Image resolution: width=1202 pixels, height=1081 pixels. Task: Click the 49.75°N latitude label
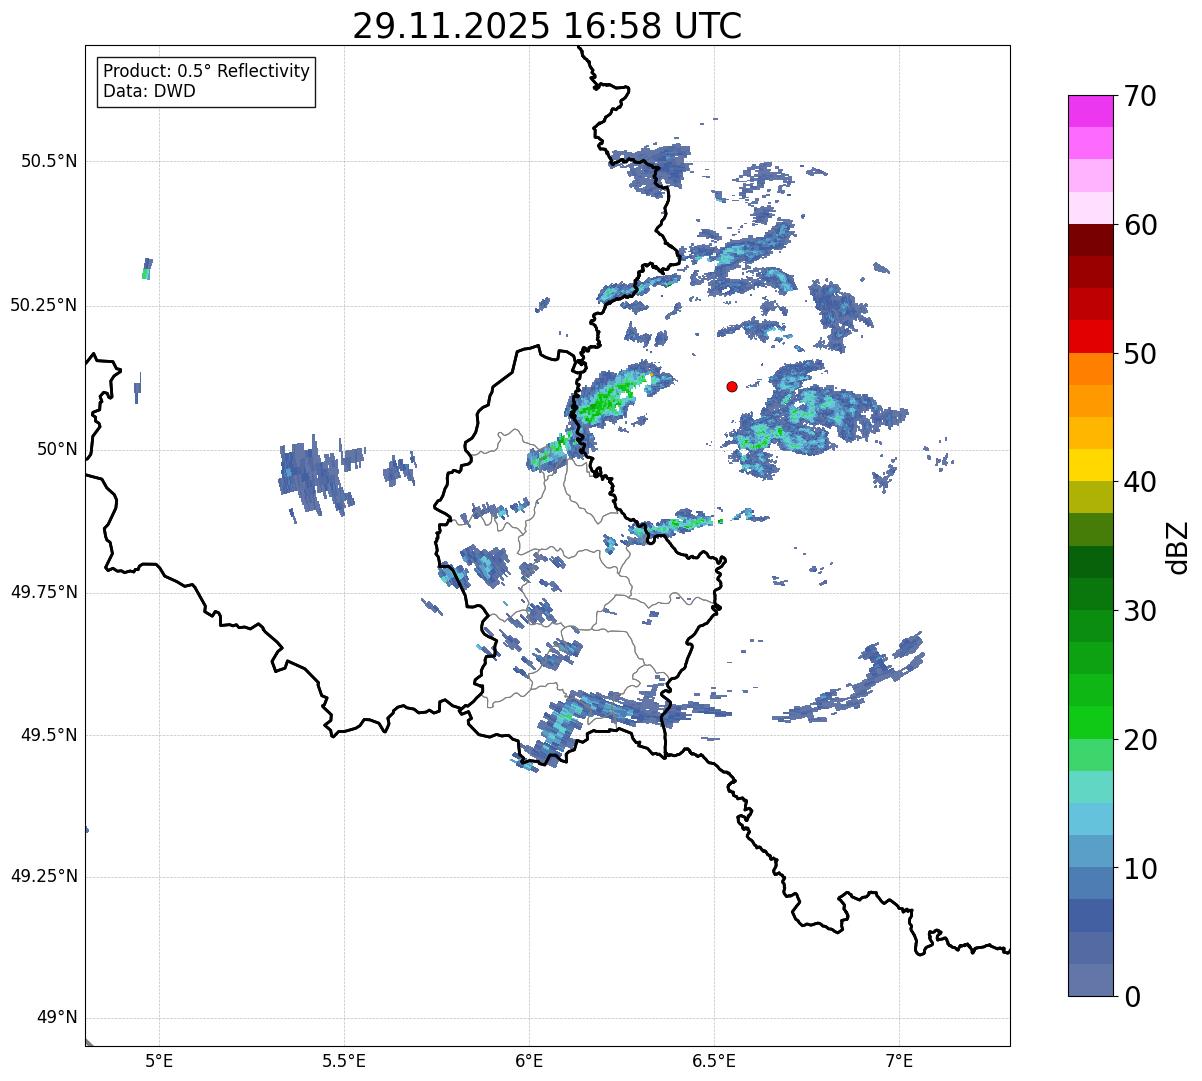coord(44,592)
